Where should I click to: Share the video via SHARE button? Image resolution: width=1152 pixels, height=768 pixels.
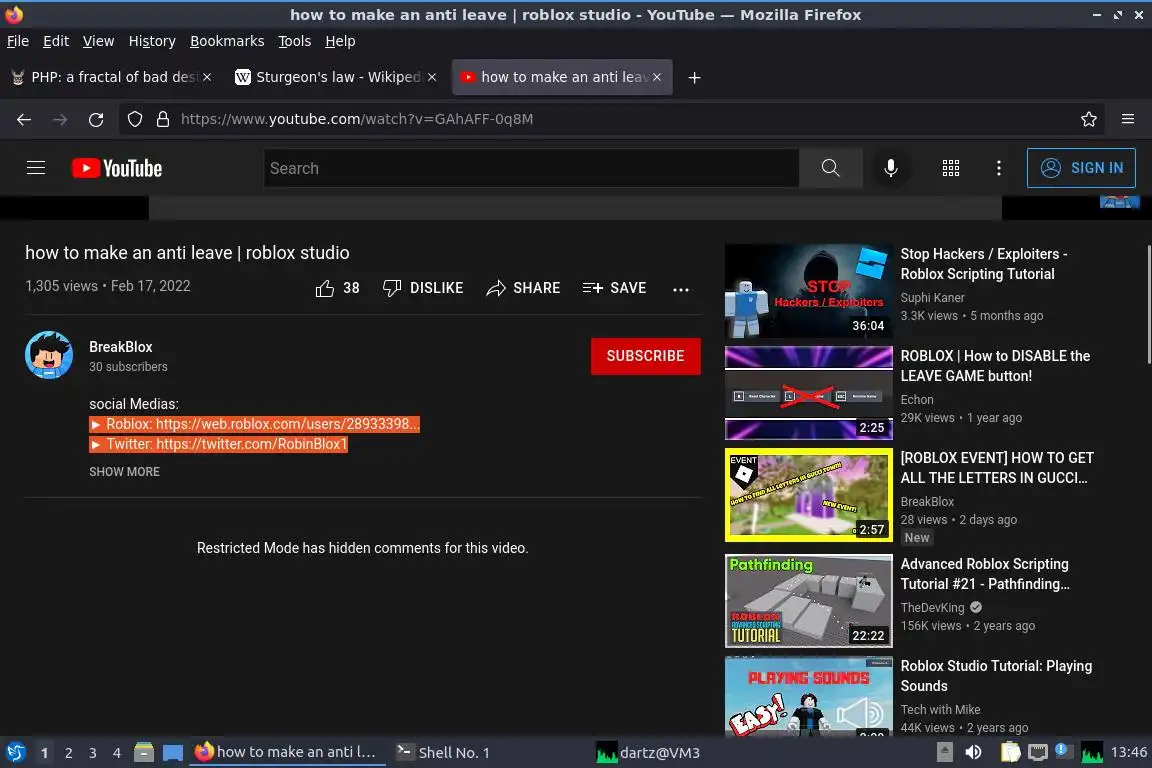(523, 288)
